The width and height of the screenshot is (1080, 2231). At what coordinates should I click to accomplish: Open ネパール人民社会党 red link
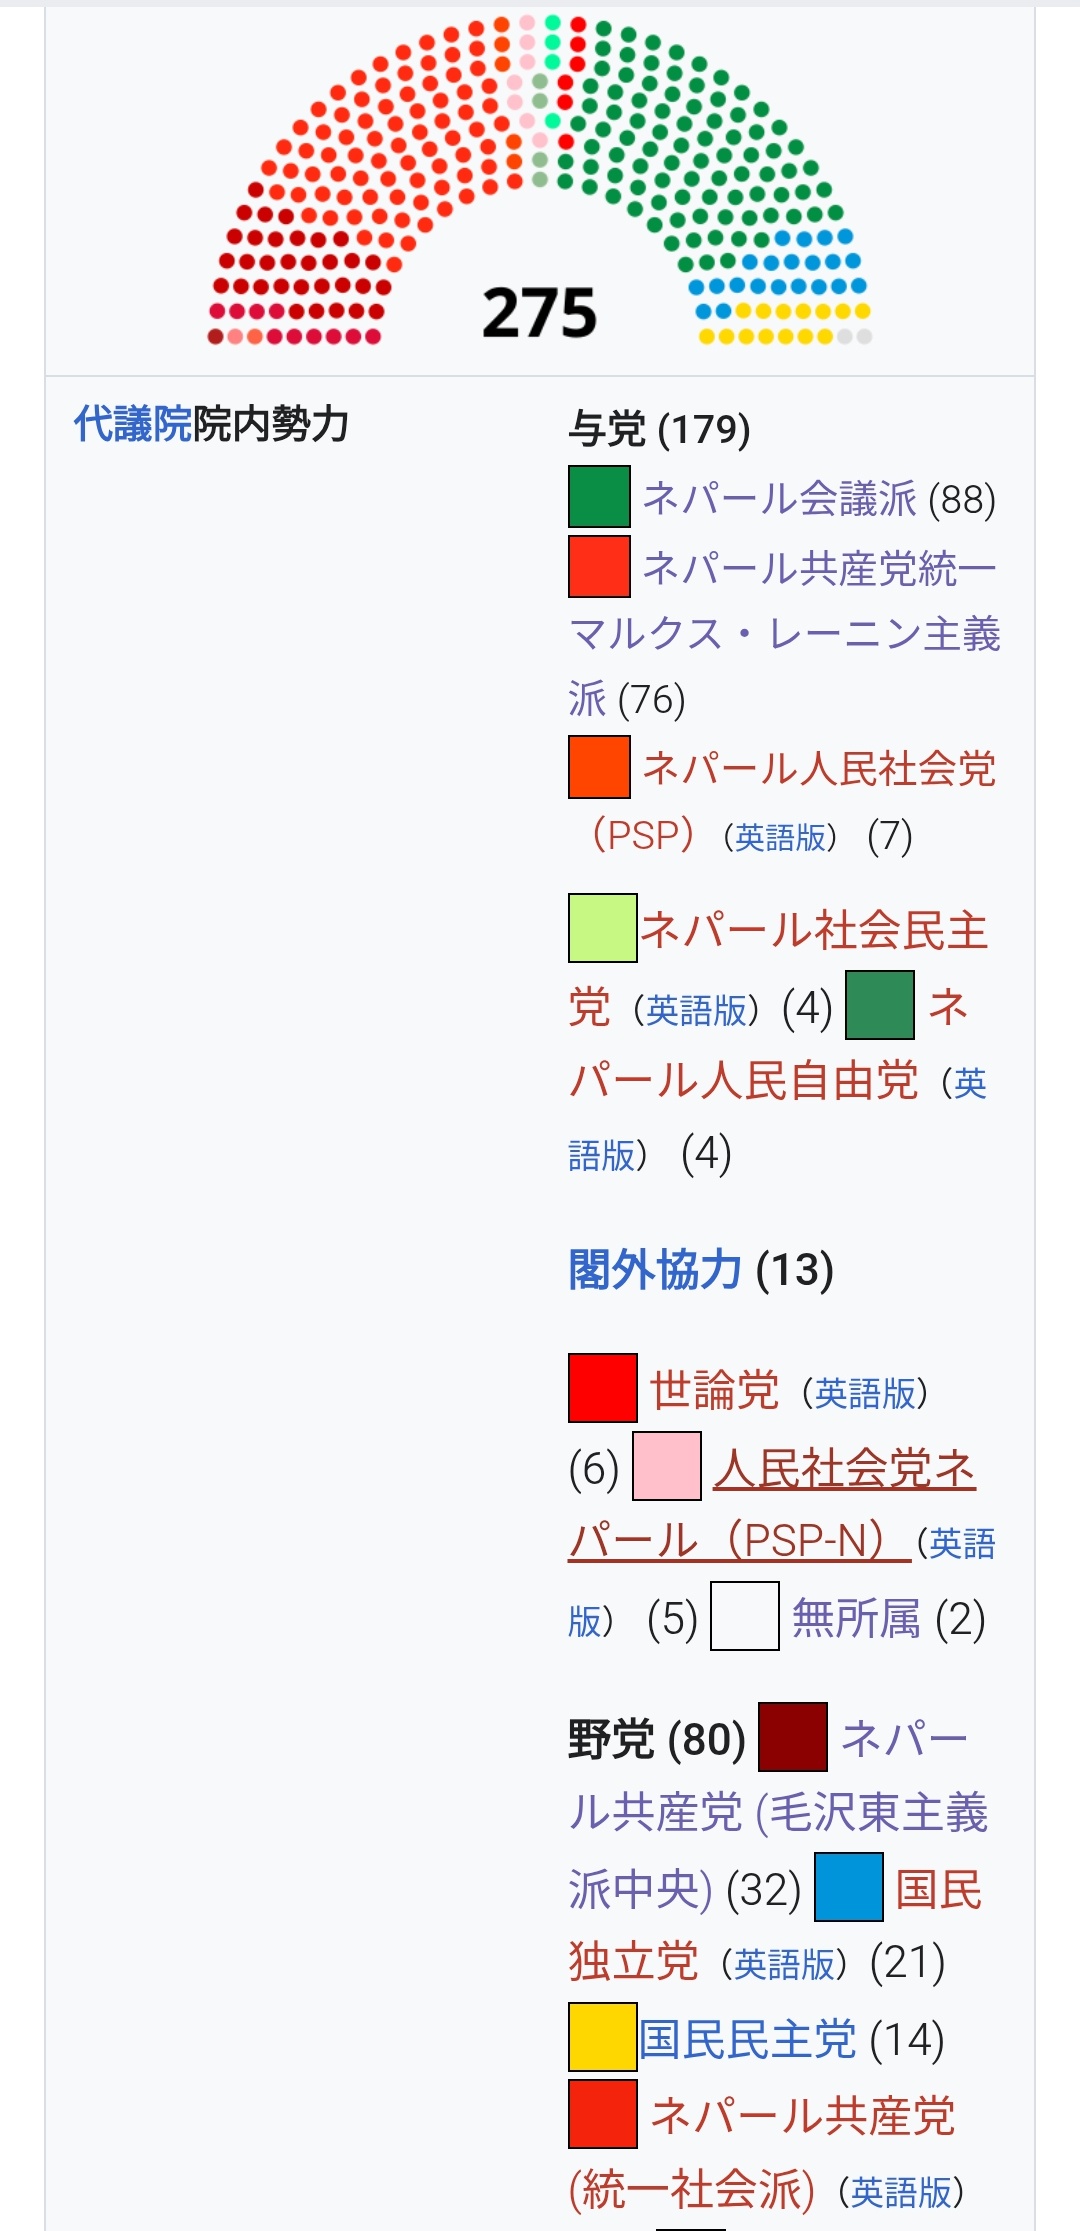tap(819, 768)
